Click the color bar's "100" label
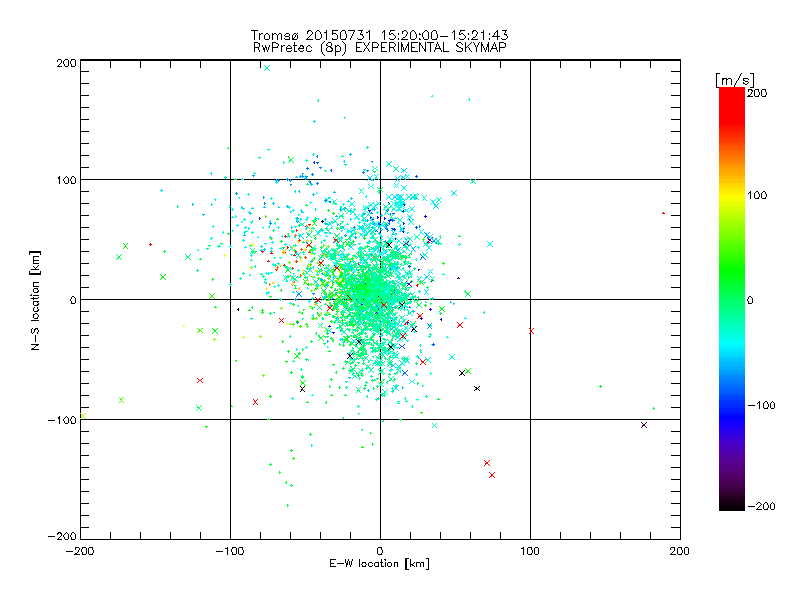The height and width of the screenshot is (600, 800). tap(757, 195)
